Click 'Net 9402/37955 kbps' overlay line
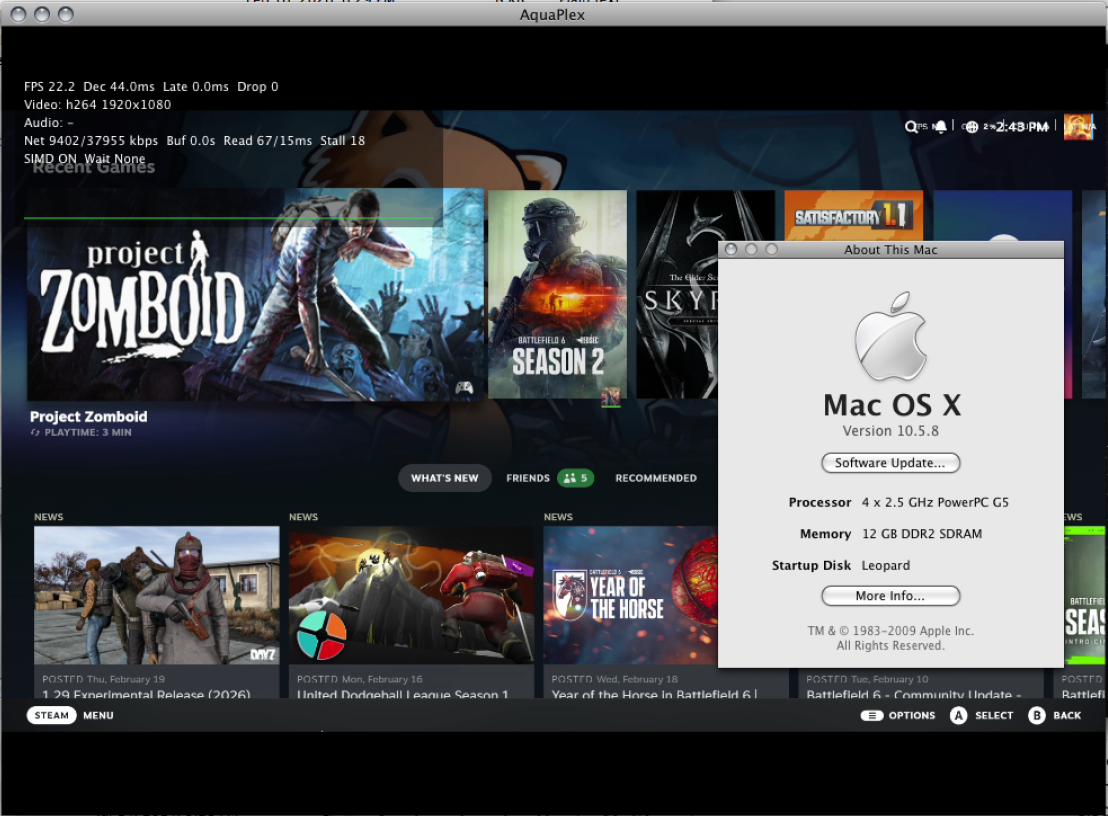This screenshot has height=816, width=1108. 194,141
